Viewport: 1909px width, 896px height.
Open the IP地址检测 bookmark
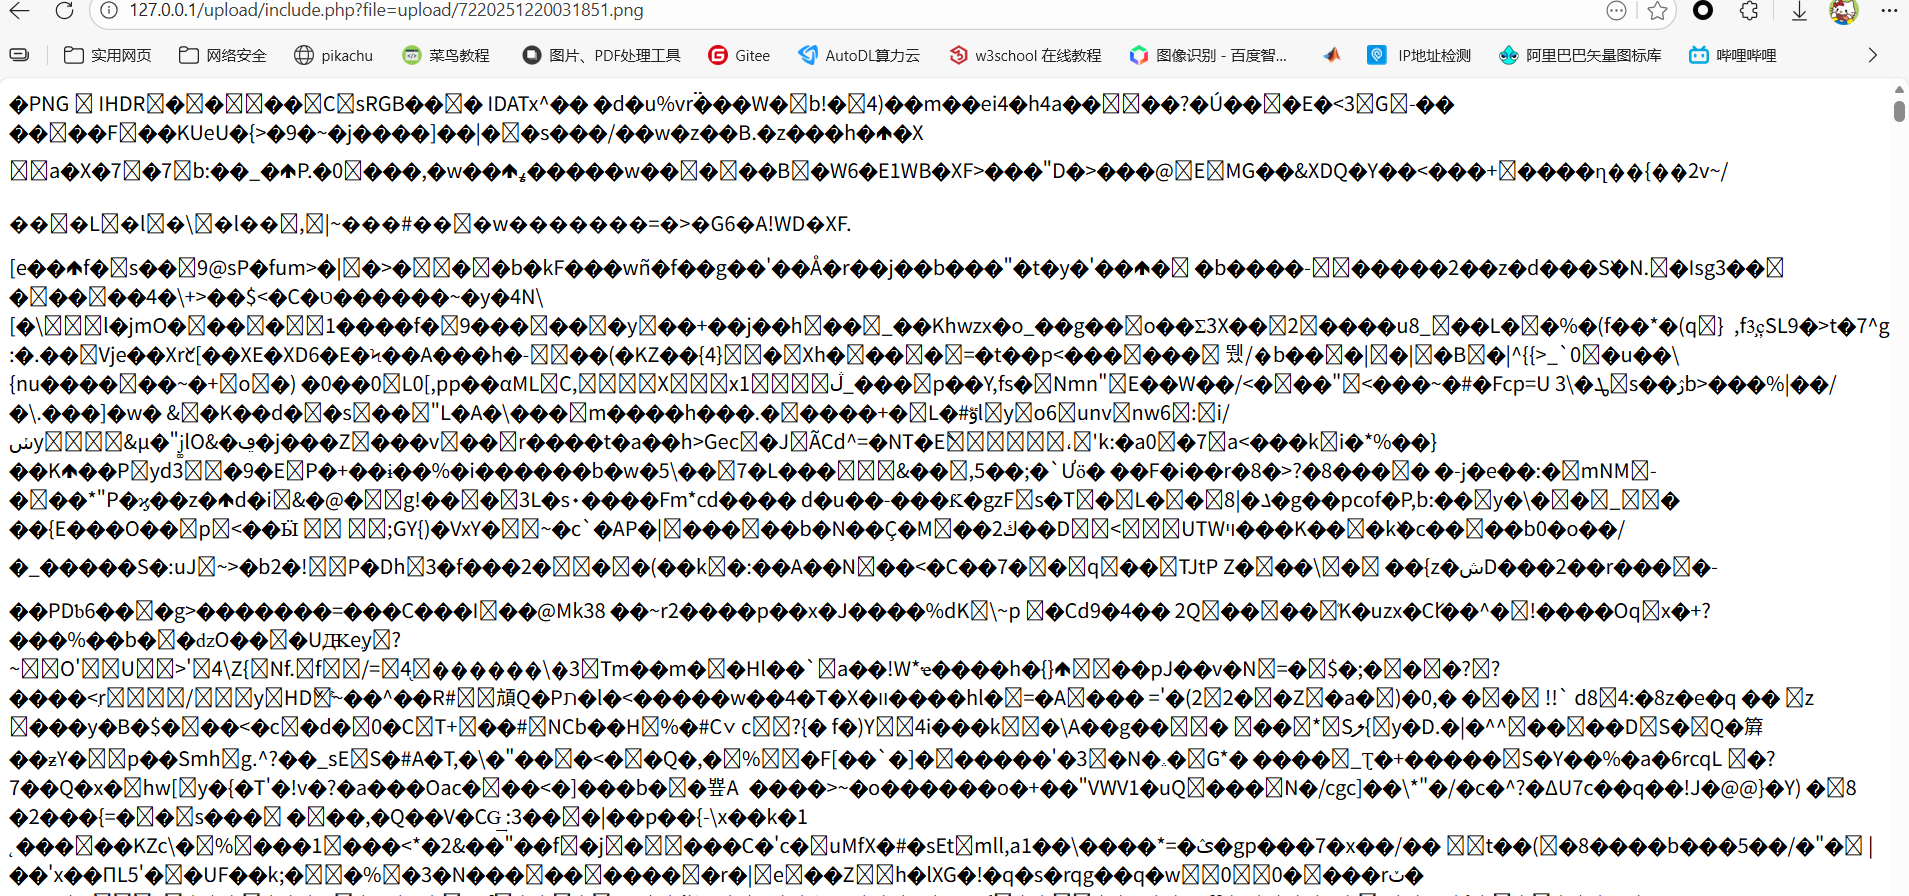(x=1419, y=55)
